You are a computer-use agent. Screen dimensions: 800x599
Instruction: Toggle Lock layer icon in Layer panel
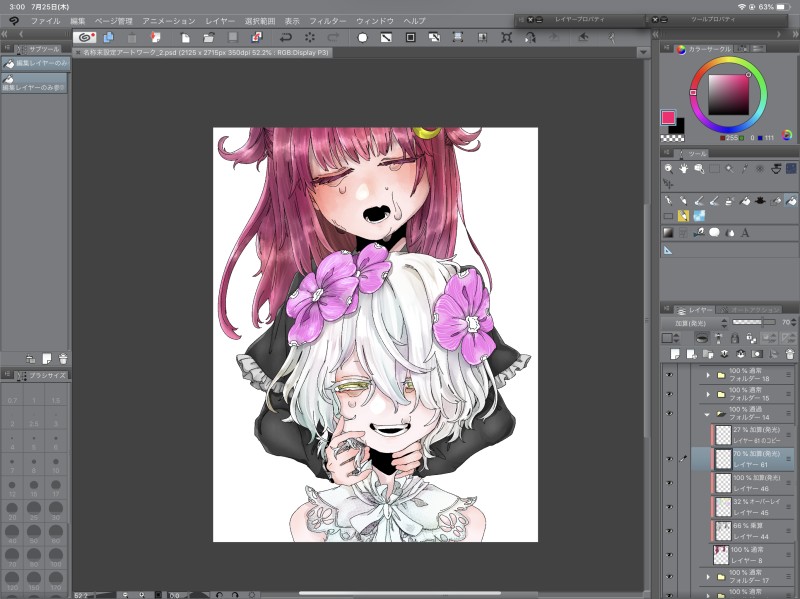coord(735,338)
